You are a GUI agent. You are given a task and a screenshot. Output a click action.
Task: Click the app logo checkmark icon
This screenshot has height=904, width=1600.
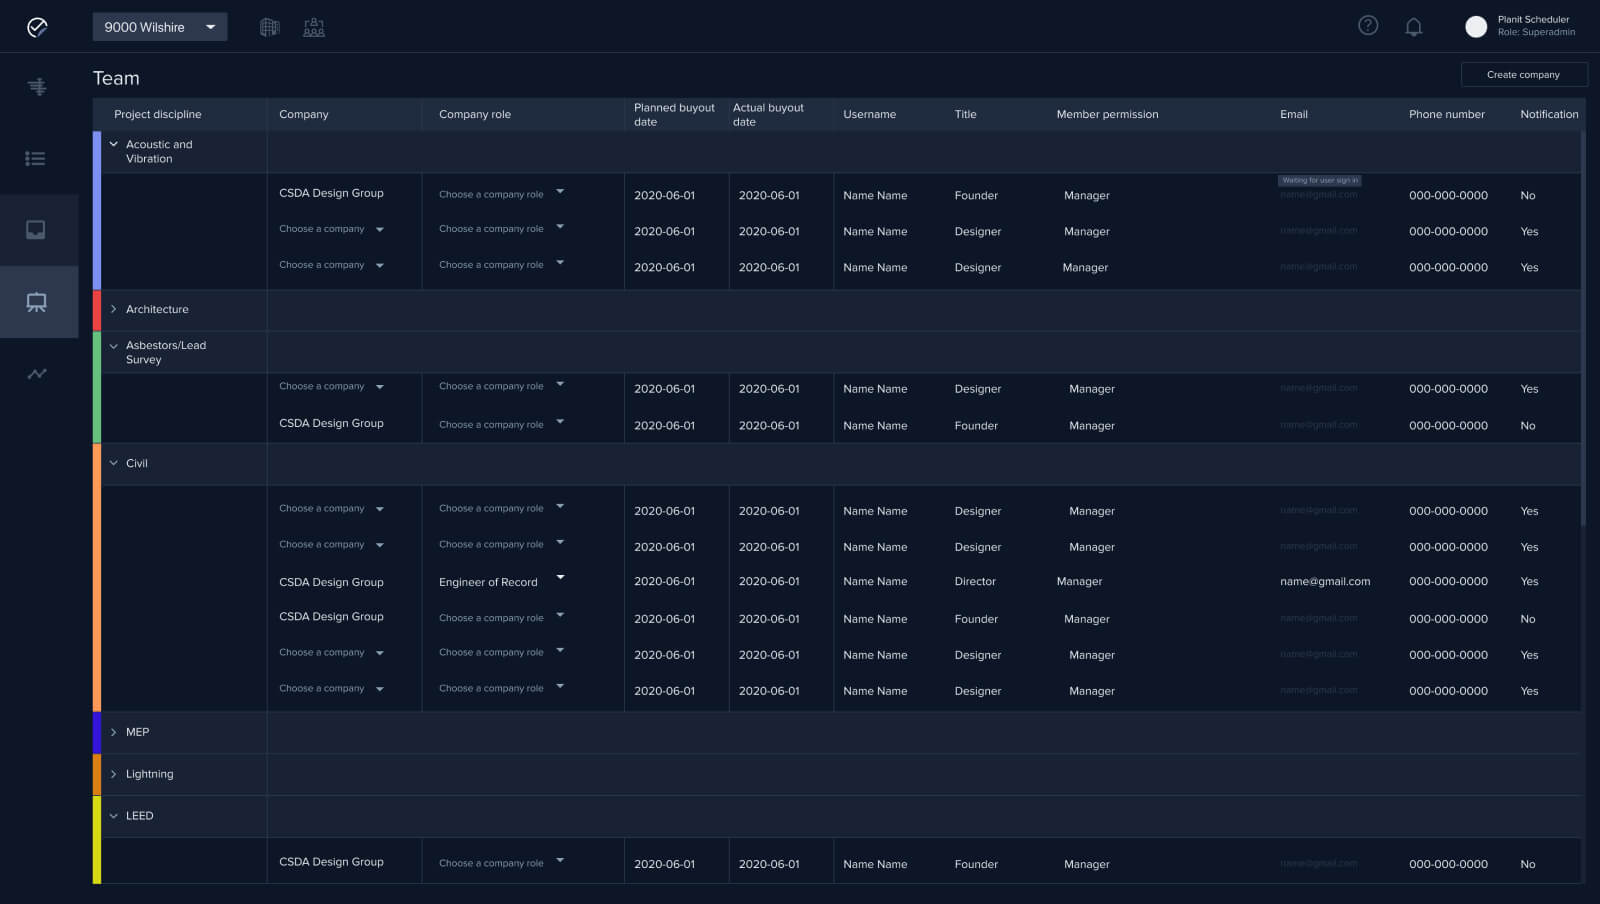[37, 27]
